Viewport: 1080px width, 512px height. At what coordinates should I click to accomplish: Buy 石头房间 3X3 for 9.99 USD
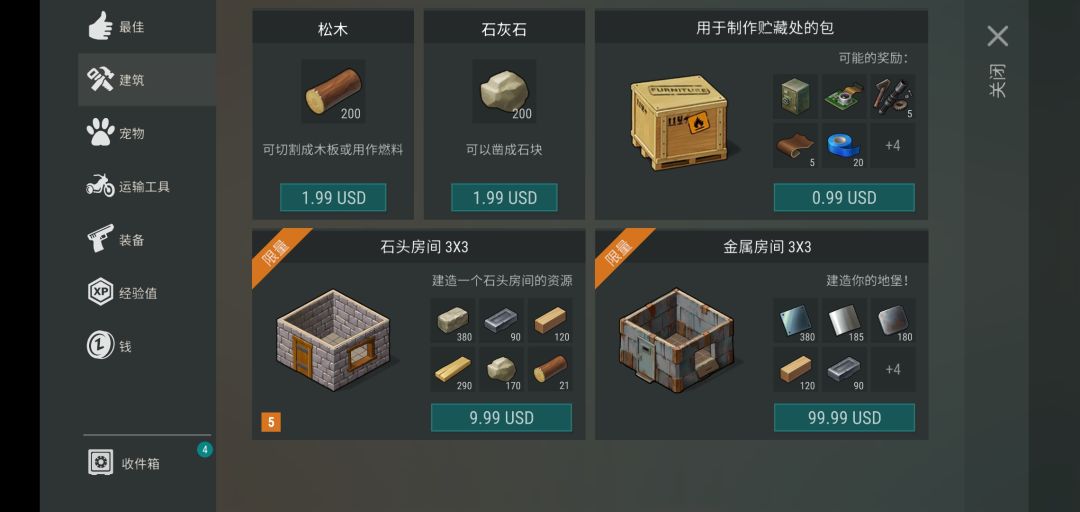pyautogui.click(x=501, y=418)
